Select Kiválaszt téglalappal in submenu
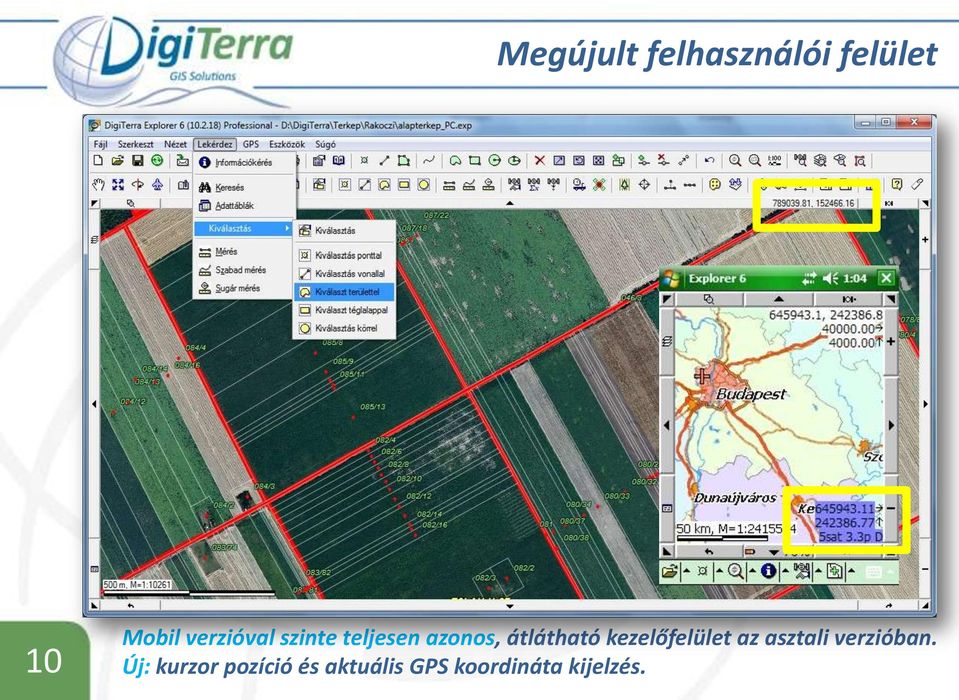The image size is (959, 700). [344, 310]
